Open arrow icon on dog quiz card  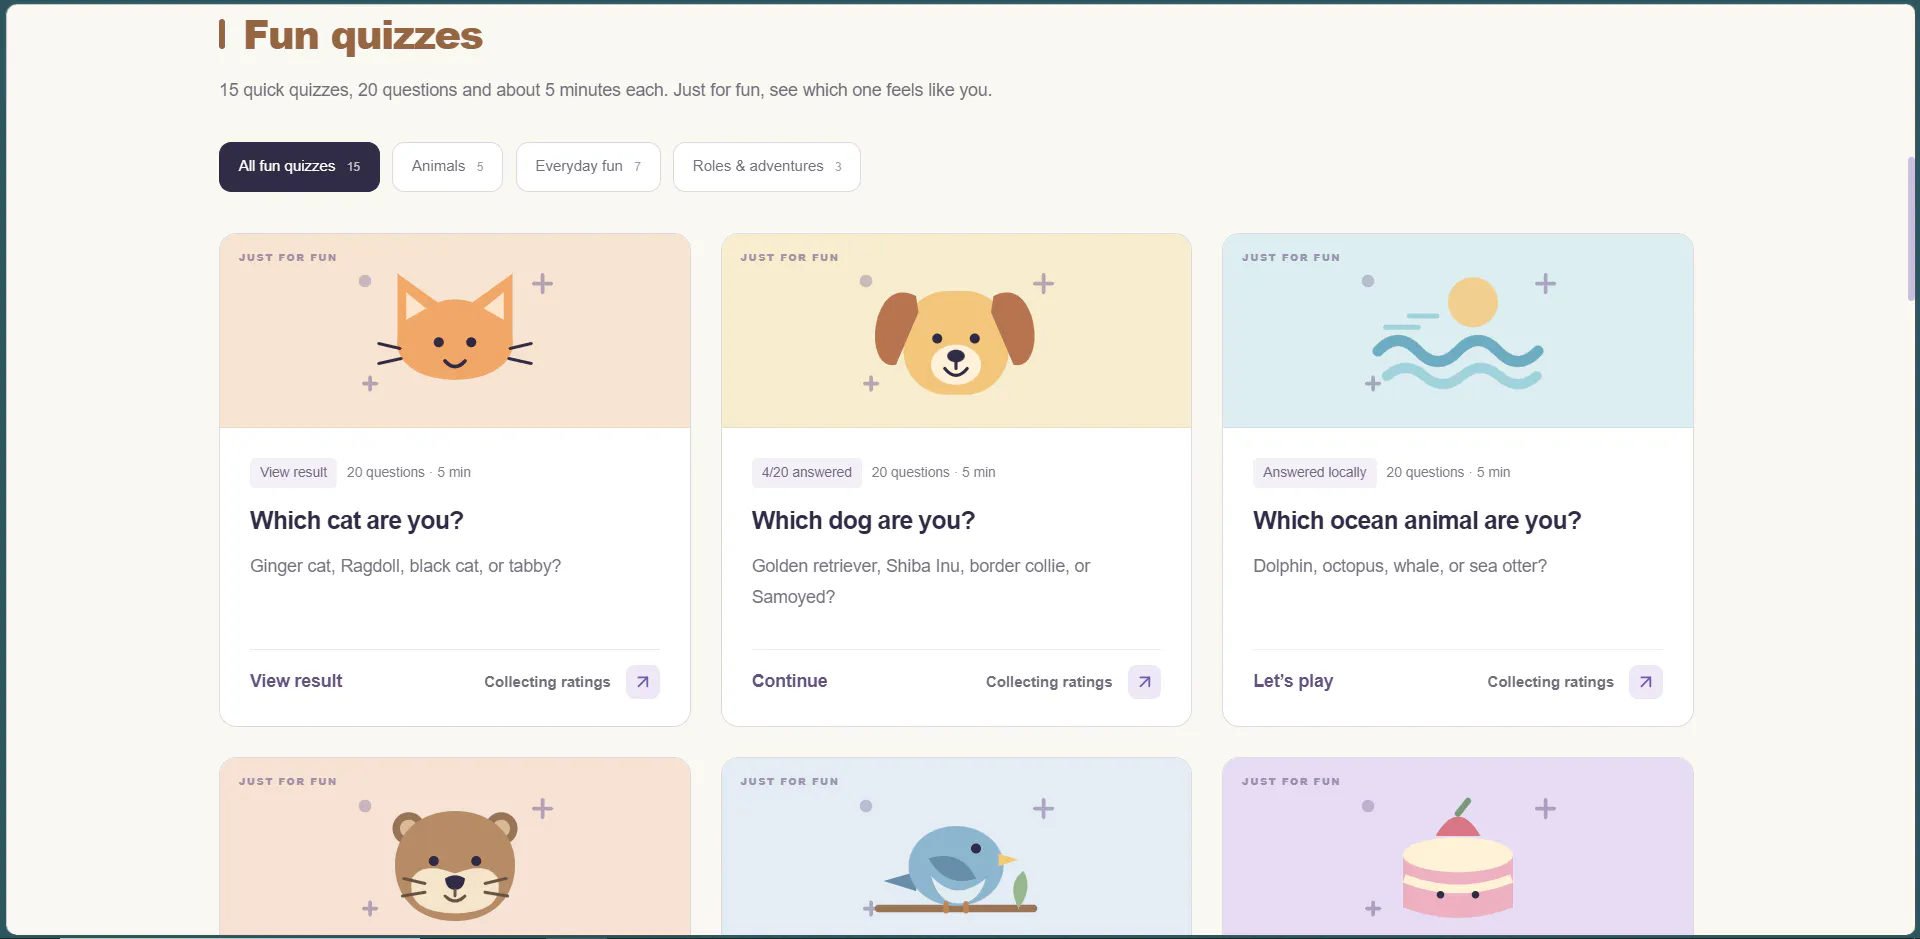[x=1144, y=682]
